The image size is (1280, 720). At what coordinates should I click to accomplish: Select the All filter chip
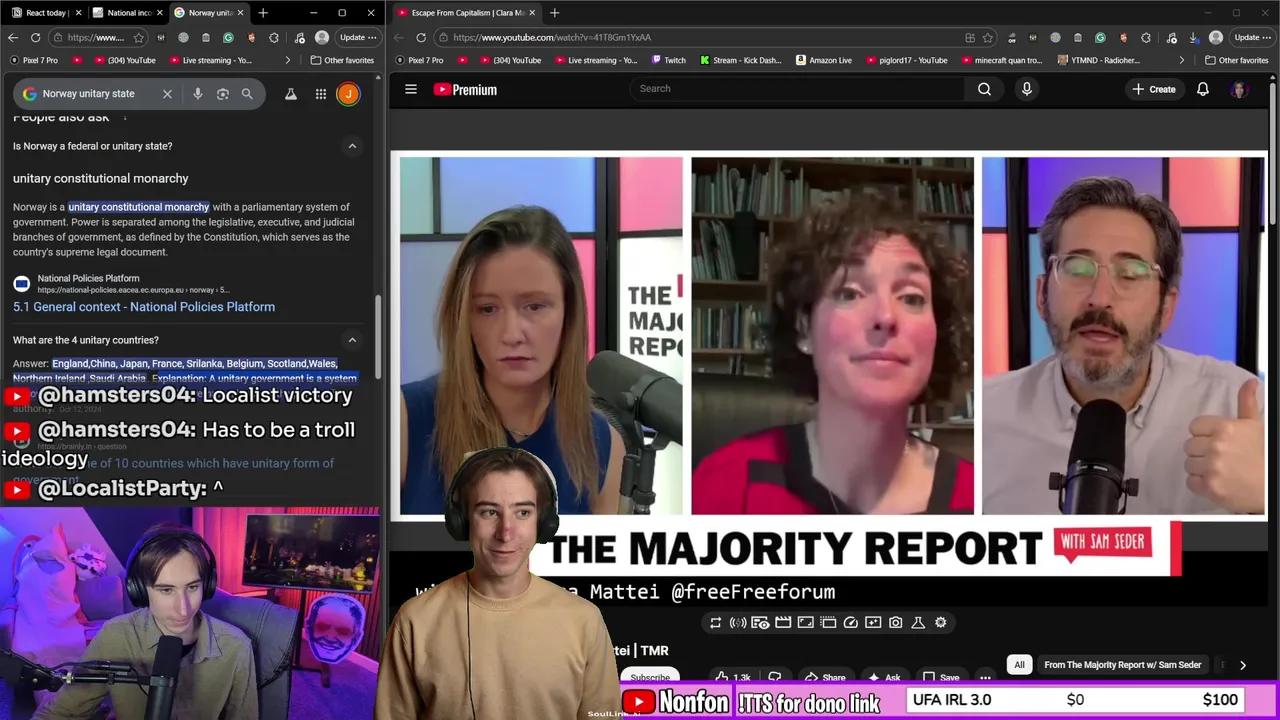pos(1019,665)
